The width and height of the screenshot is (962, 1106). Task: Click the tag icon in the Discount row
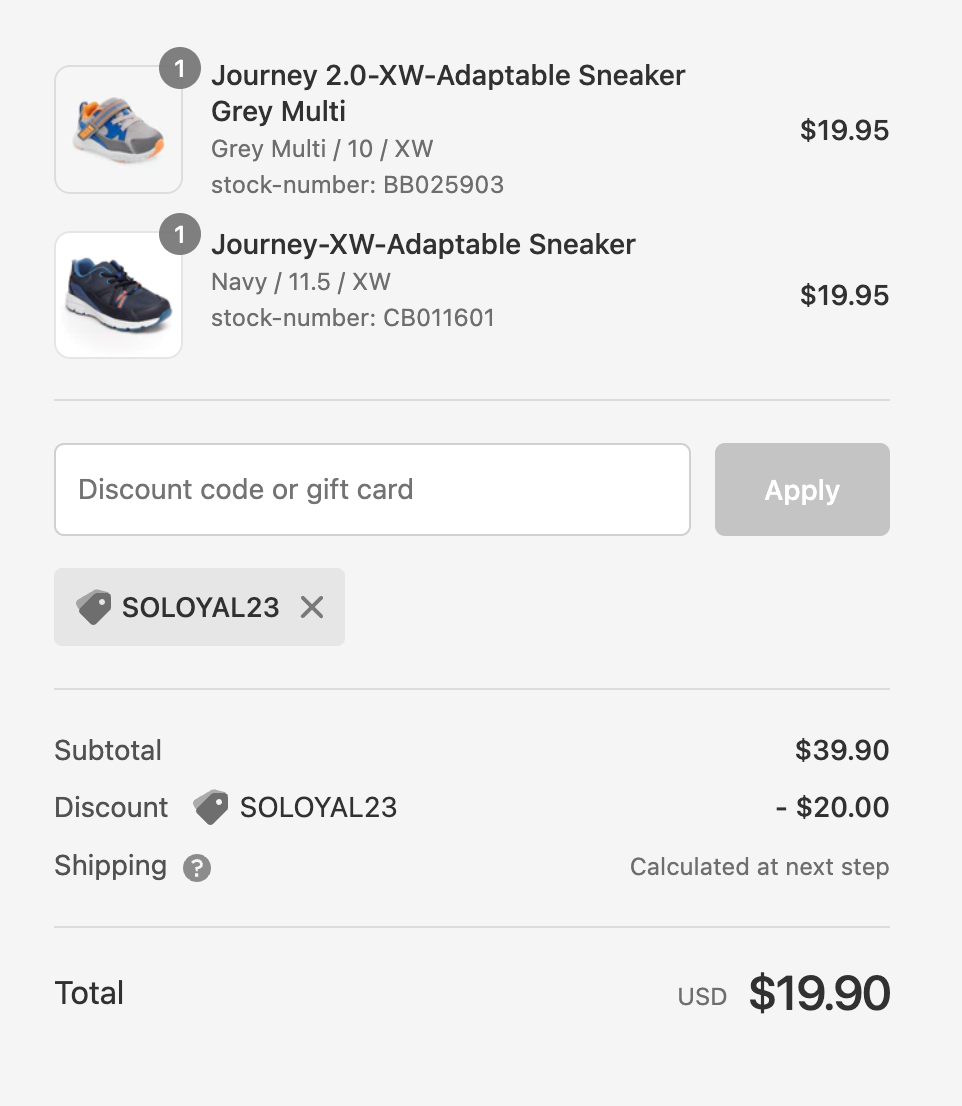210,807
